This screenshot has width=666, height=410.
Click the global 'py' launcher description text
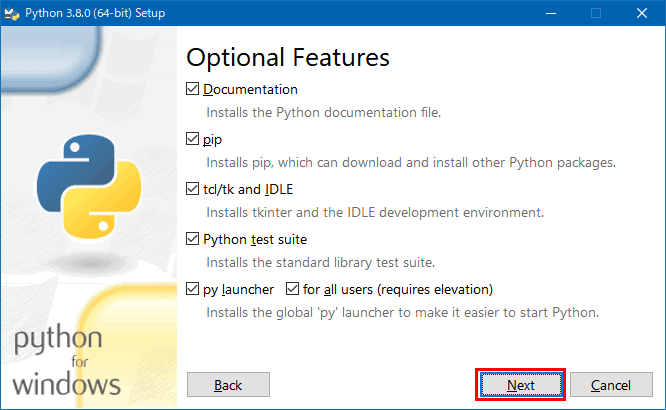[403, 313]
